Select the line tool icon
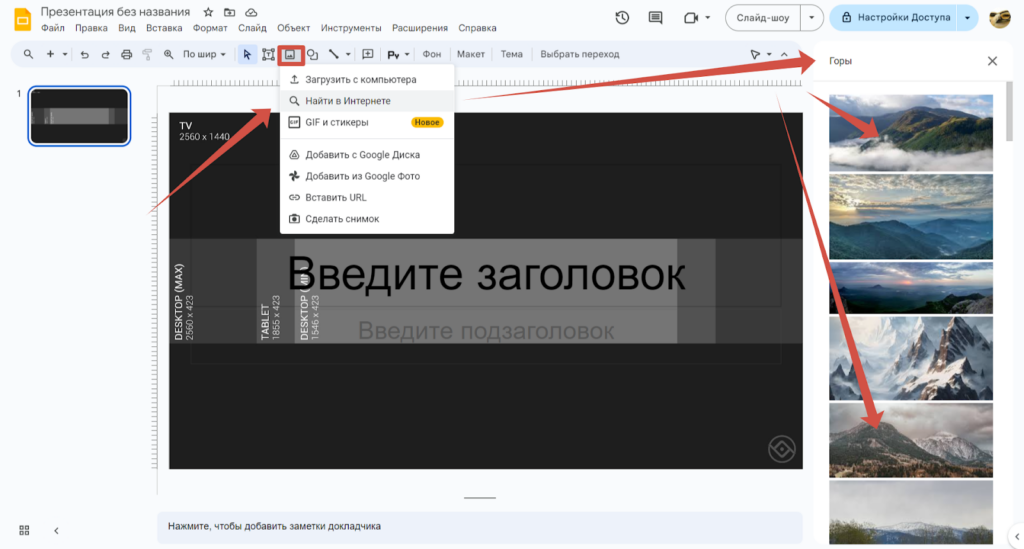The width and height of the screenshot is (1024, 549). click(x=334, y=55)
